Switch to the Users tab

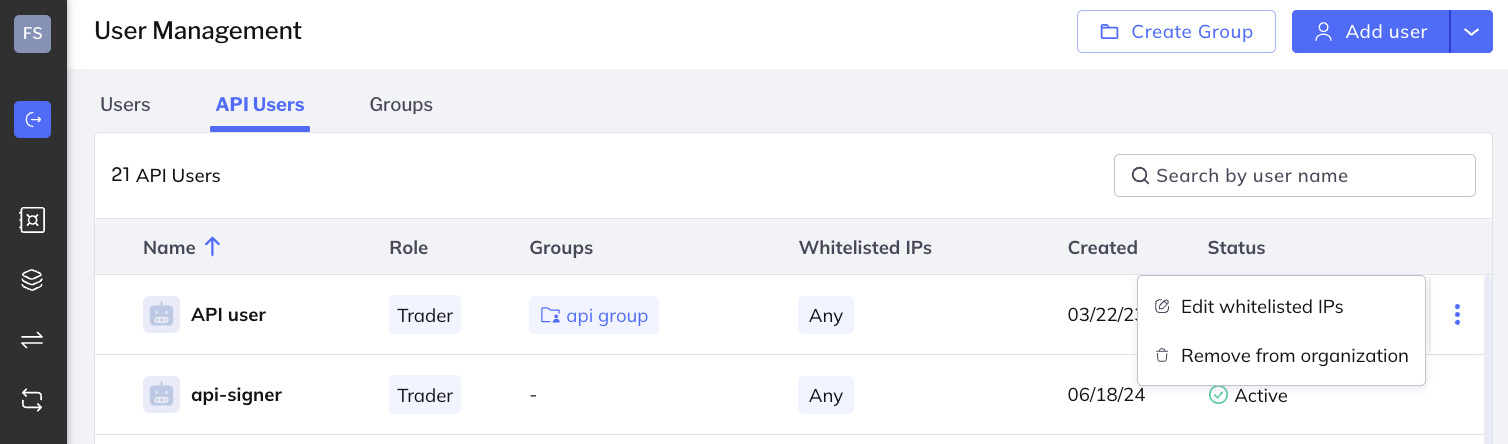click(x=125, y=104)
